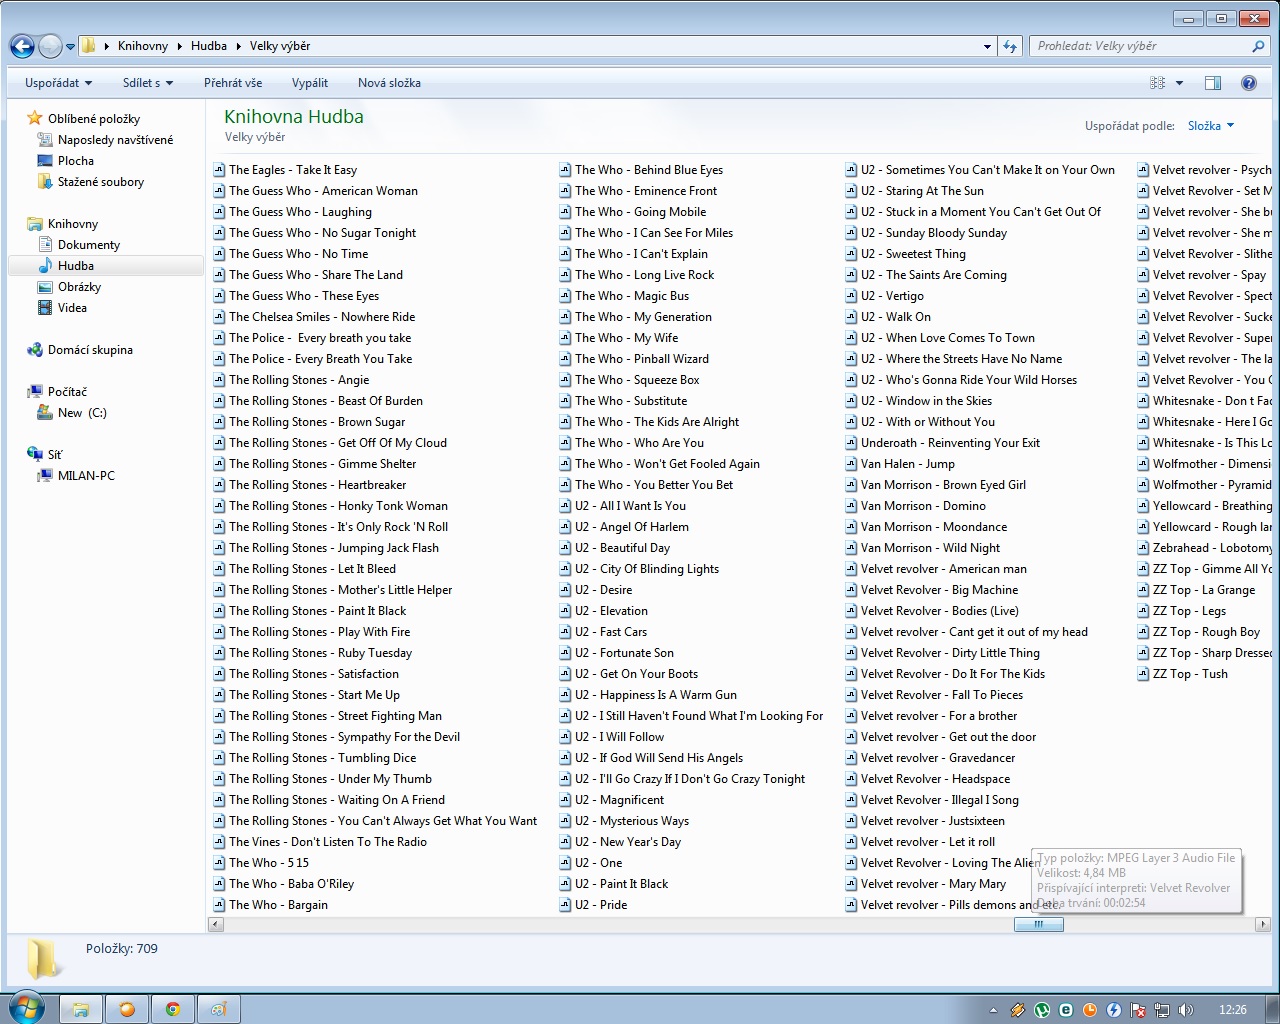
Task: Click the change view icon in toolbar
Action: (x=1158, y=83)
